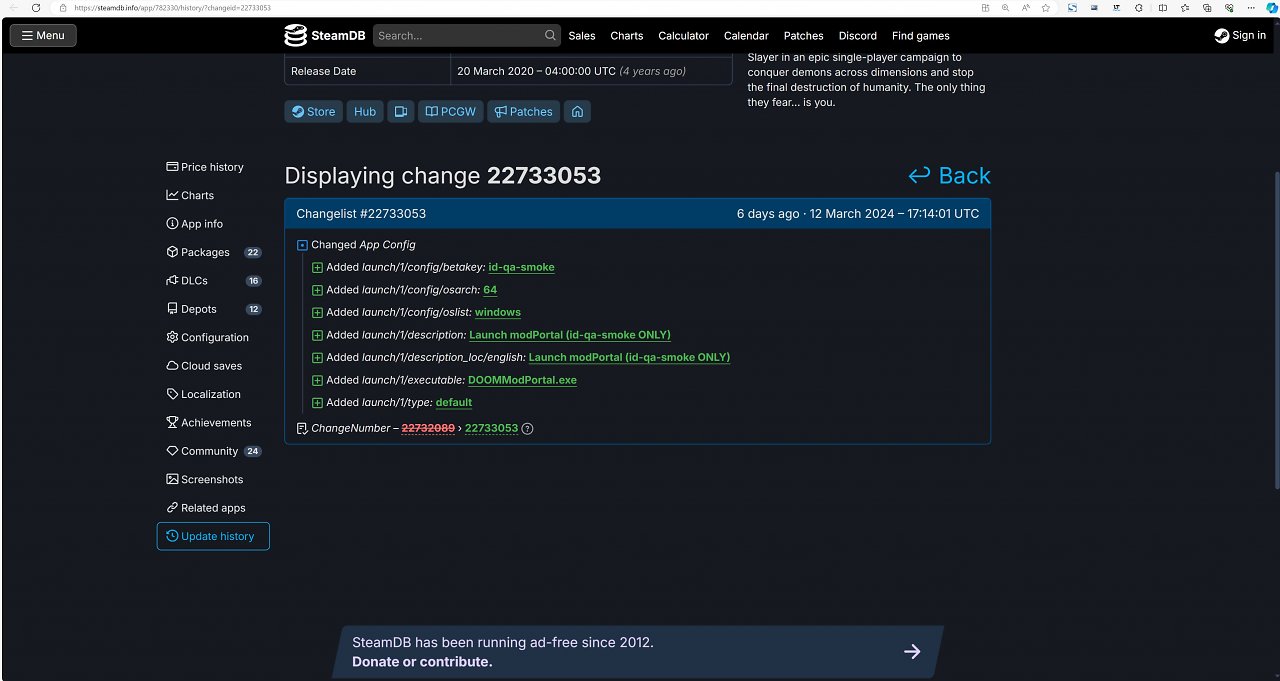Click the osarch value 64
The height and width of the screenshot is (681, 1280).
tap(490, 290)
